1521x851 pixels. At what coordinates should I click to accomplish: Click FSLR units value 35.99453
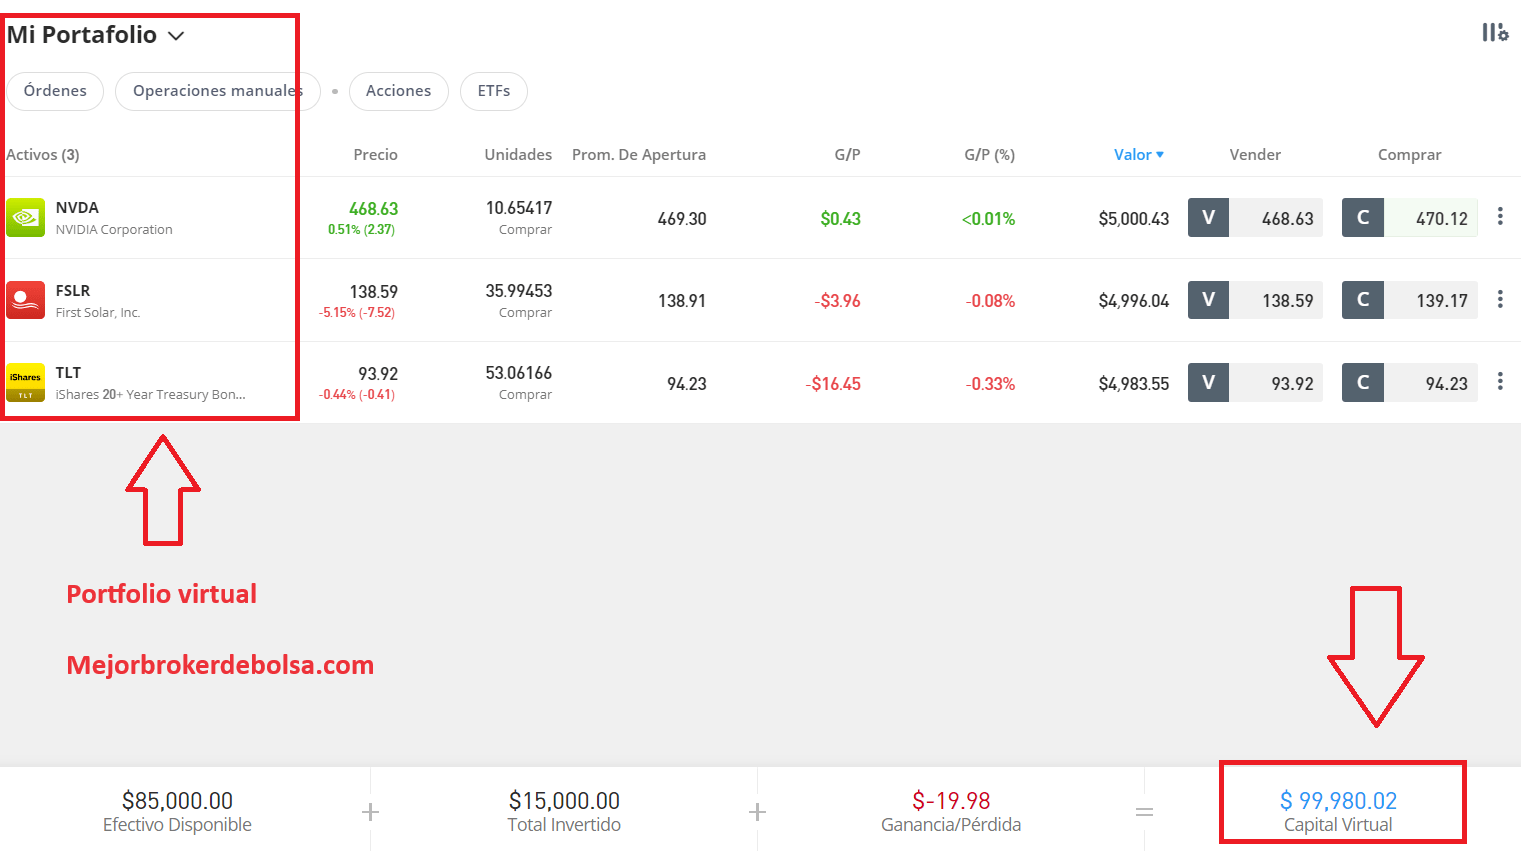(519, 291)
